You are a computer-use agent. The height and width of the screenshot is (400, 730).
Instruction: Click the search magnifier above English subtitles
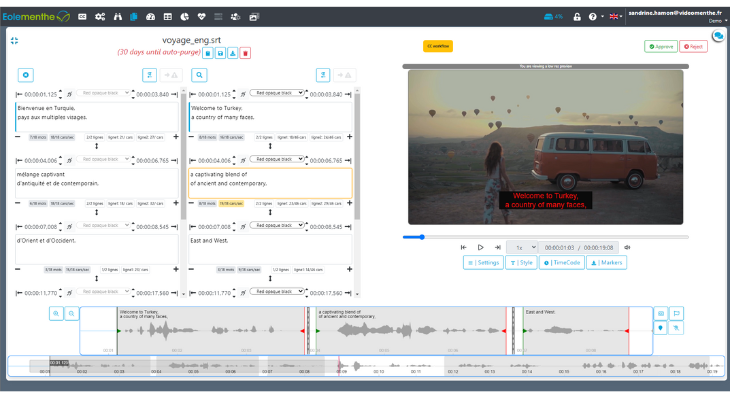coord(199,75)
